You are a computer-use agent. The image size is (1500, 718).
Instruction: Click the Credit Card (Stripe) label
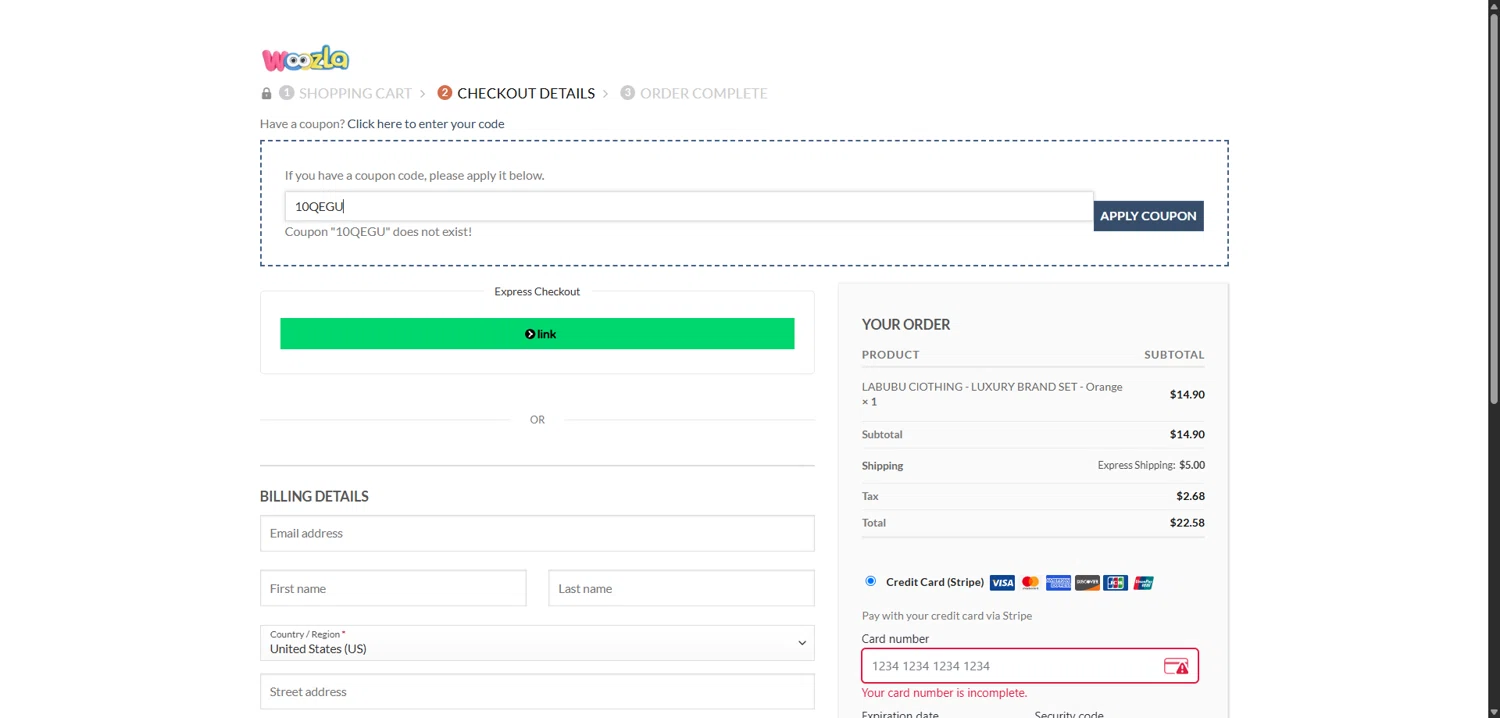935,582
